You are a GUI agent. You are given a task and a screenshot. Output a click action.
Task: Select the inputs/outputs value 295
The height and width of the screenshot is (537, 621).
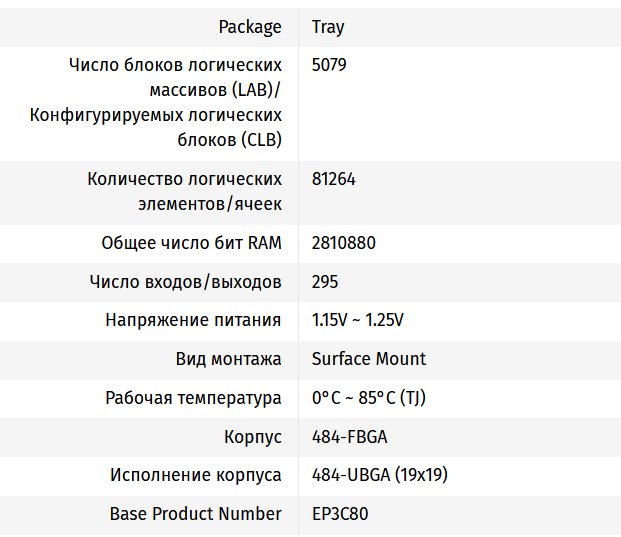click(x=325, y=282)
